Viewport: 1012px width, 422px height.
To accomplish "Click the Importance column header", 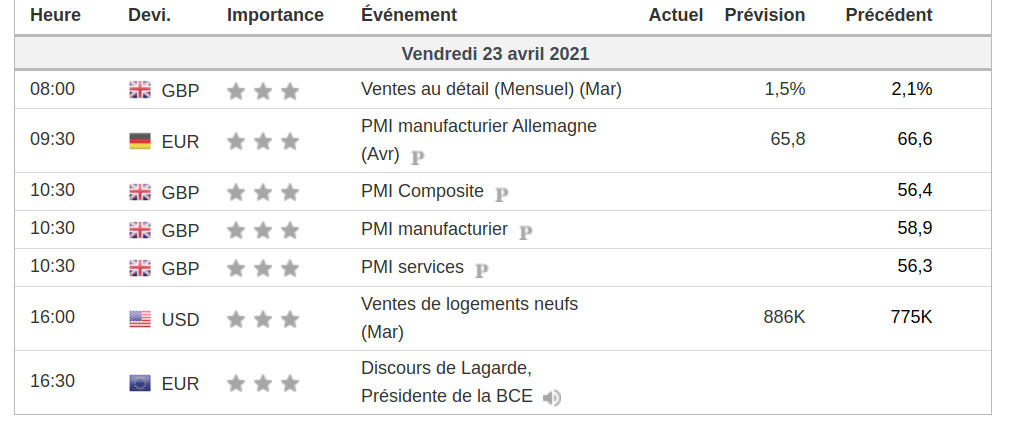I will (275, 15).
